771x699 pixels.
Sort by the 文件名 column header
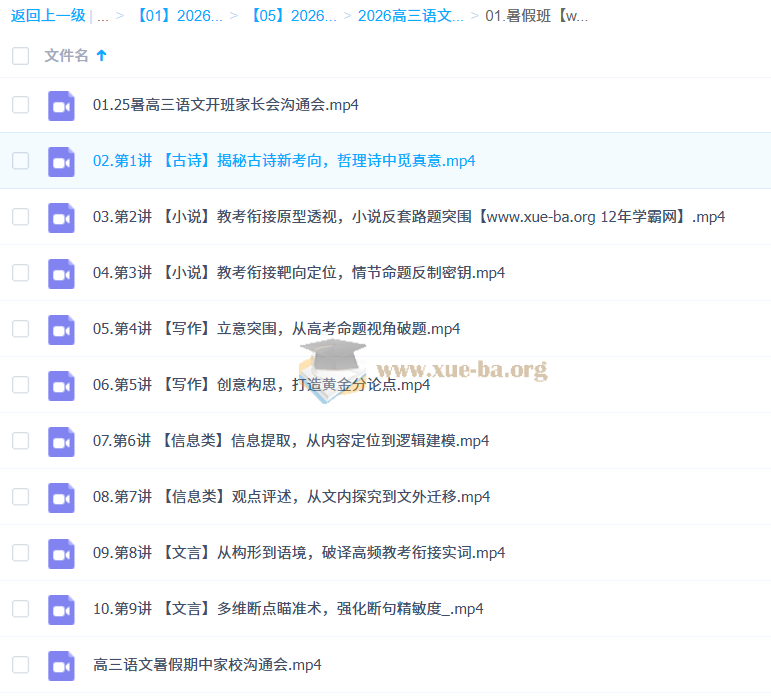(x=66, y=56)
